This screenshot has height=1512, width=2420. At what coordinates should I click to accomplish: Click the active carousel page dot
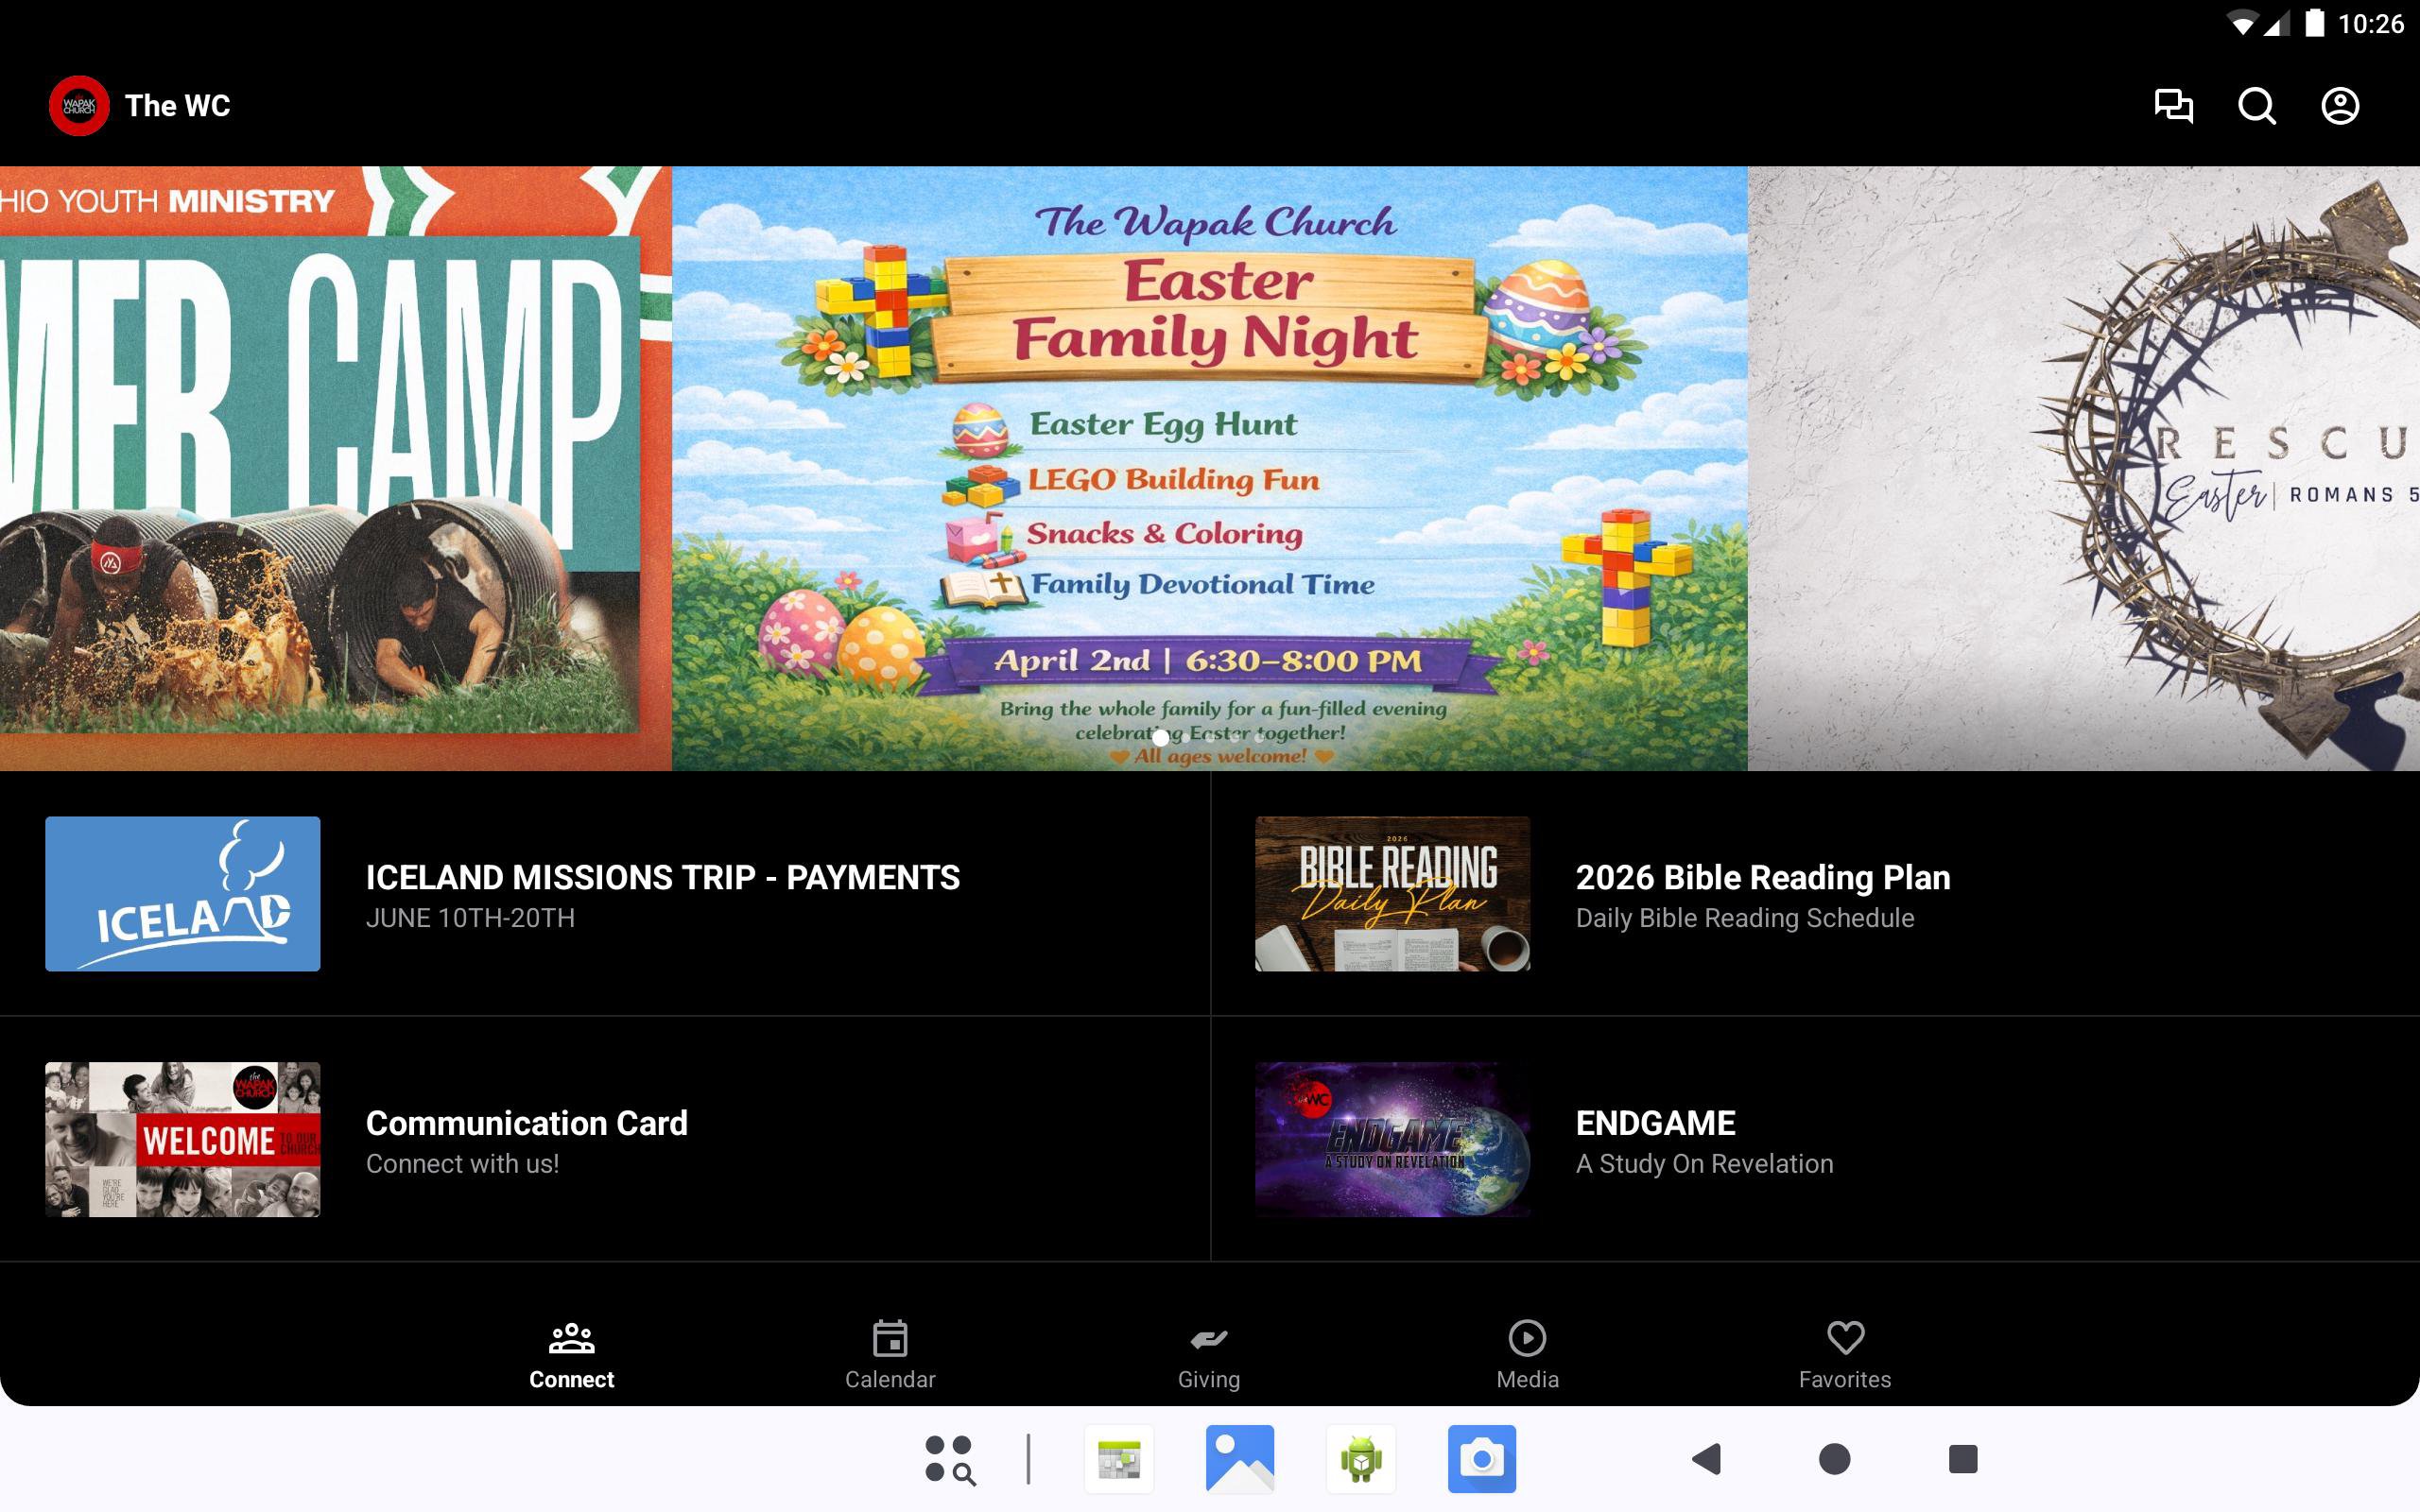1160,737
